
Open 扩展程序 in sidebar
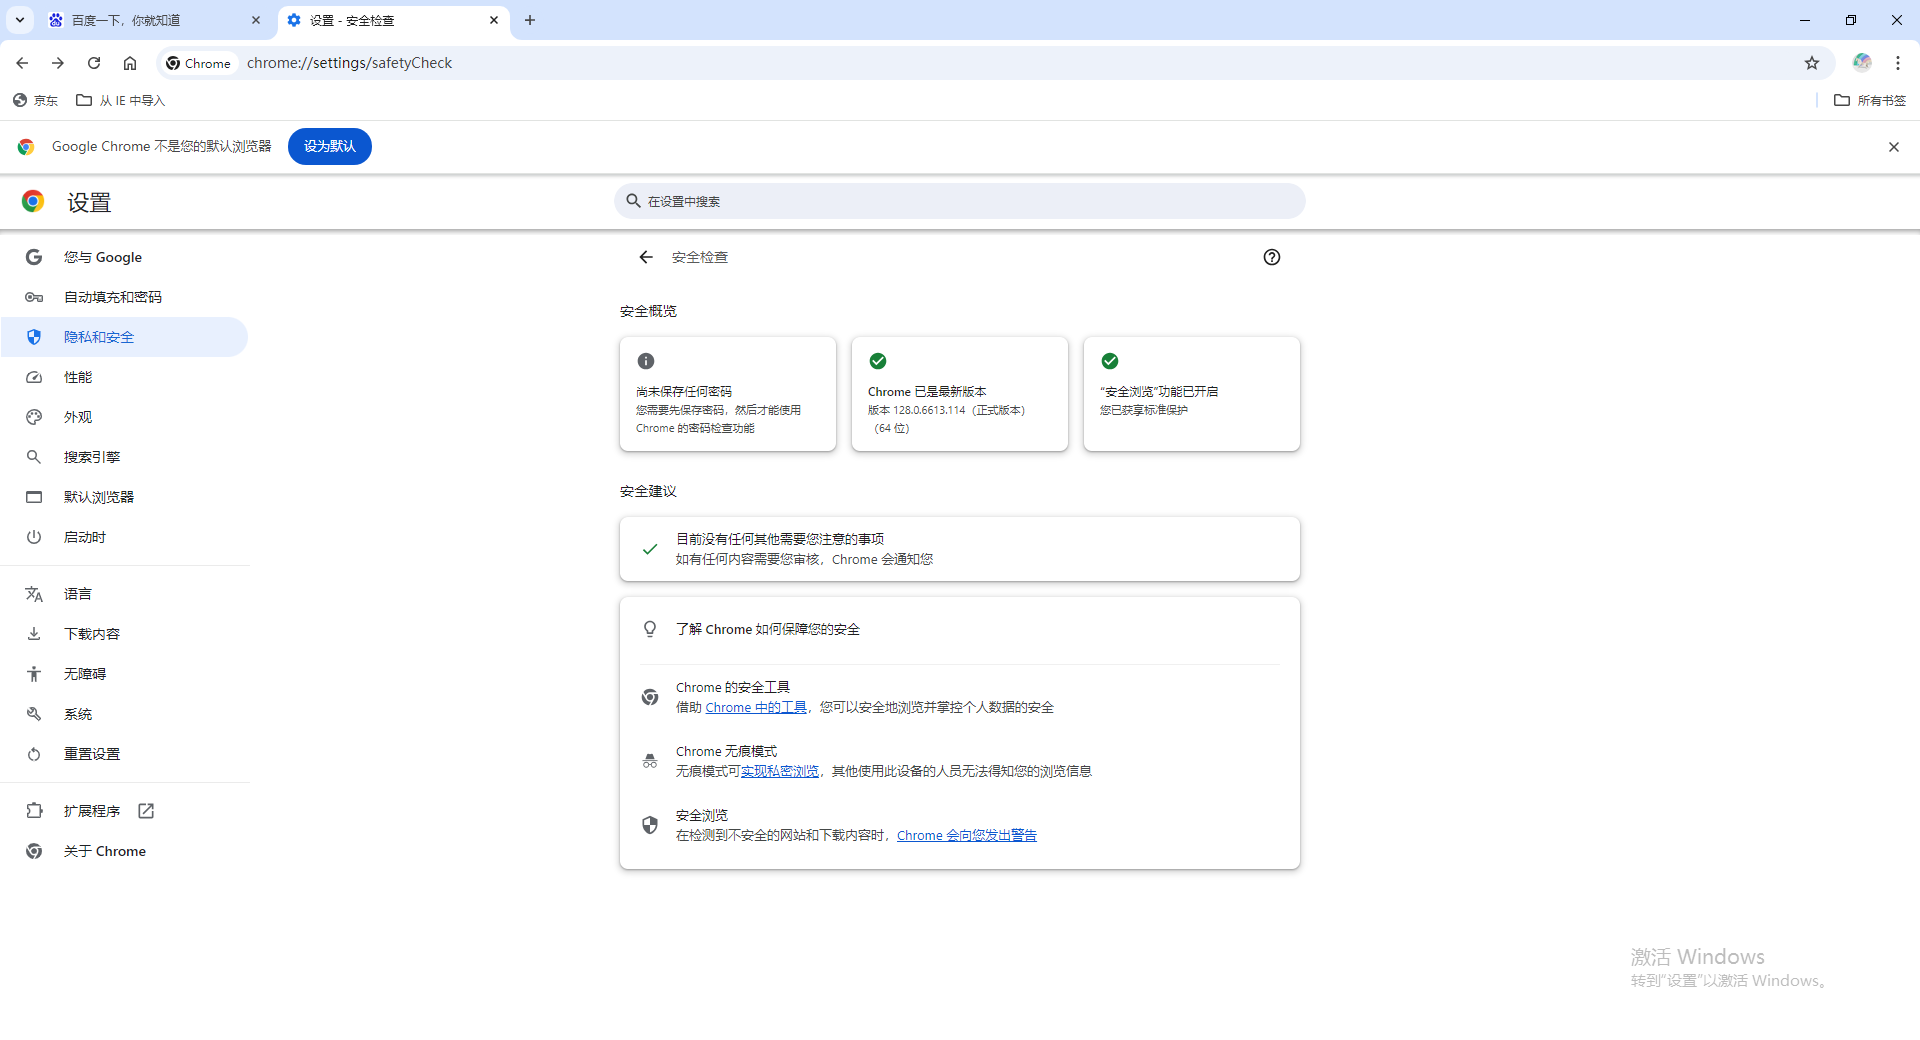124,811
